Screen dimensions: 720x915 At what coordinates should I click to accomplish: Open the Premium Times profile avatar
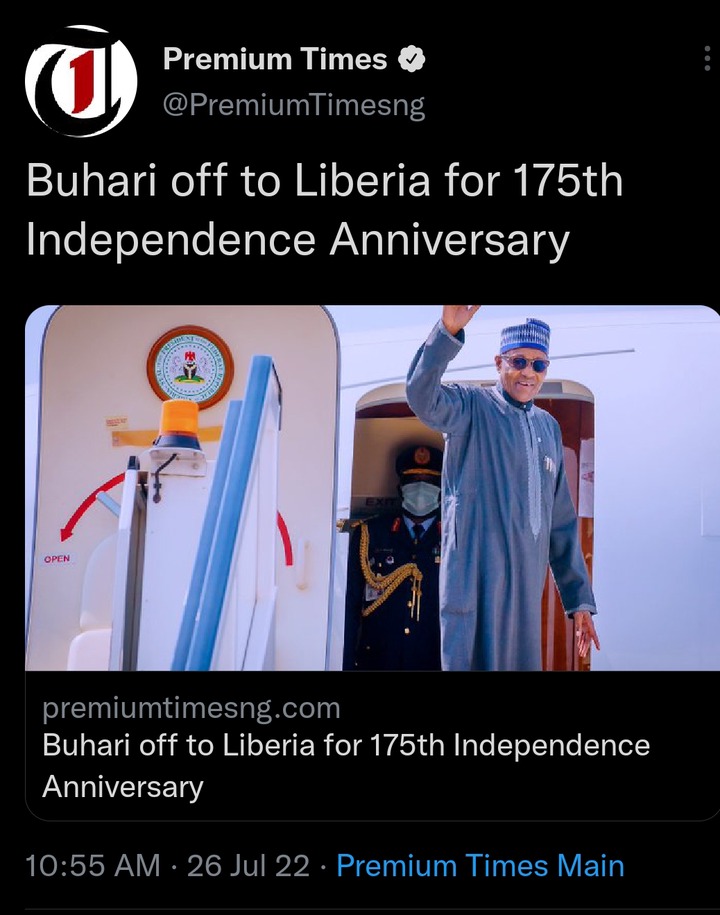coord(81,81)
